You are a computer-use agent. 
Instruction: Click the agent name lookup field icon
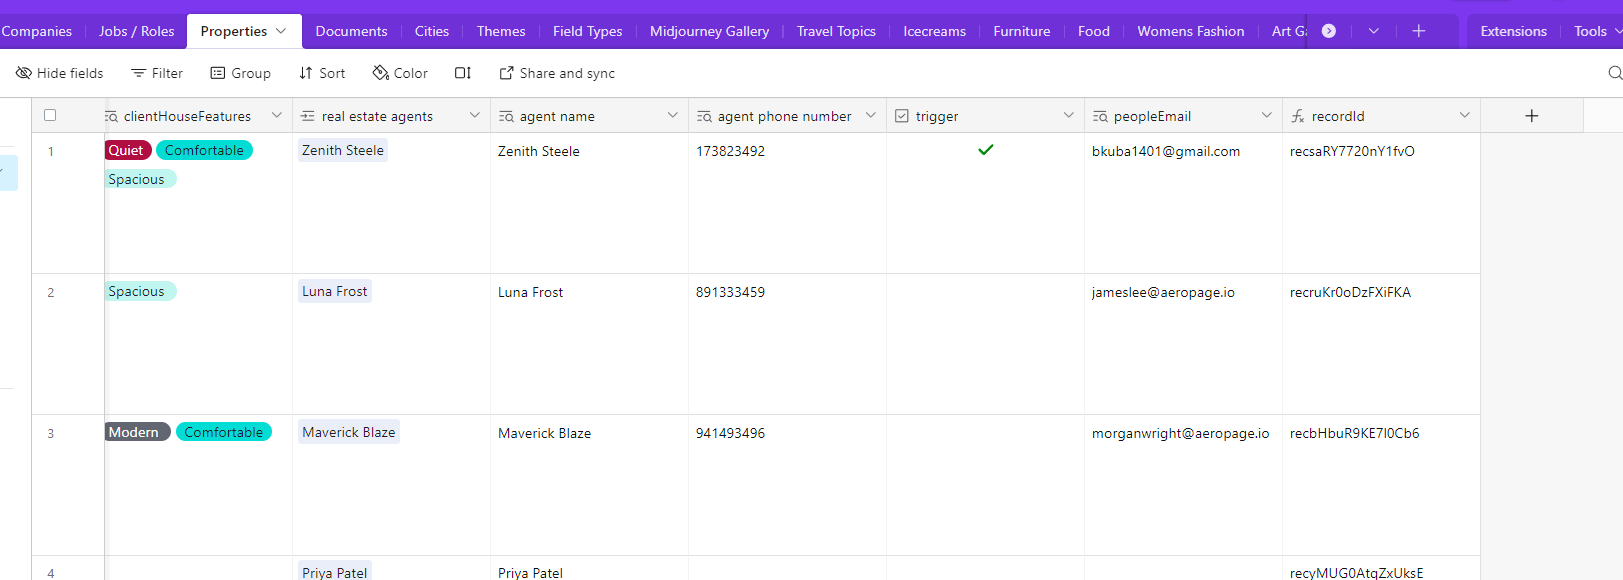click(x=506, y=117)
